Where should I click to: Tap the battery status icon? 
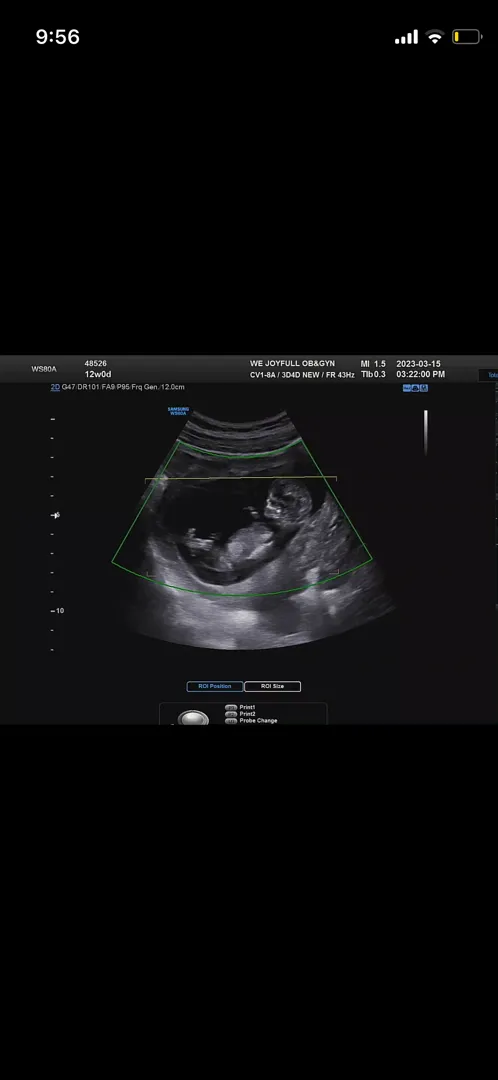pos(466,37)
